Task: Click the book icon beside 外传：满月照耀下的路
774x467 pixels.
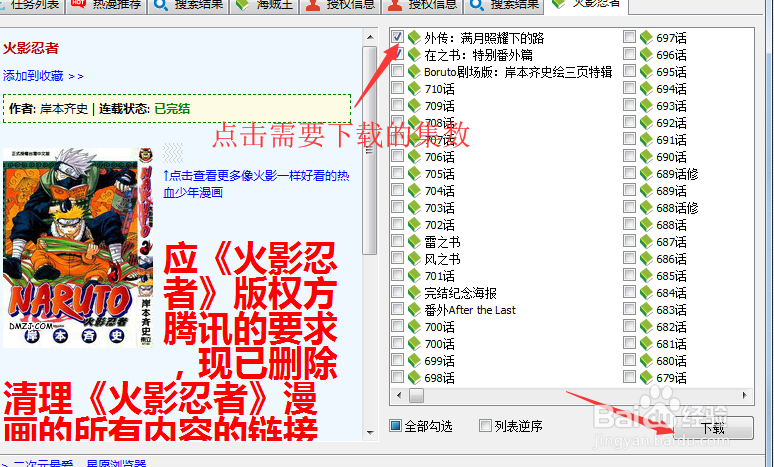Action: (414, 38)
